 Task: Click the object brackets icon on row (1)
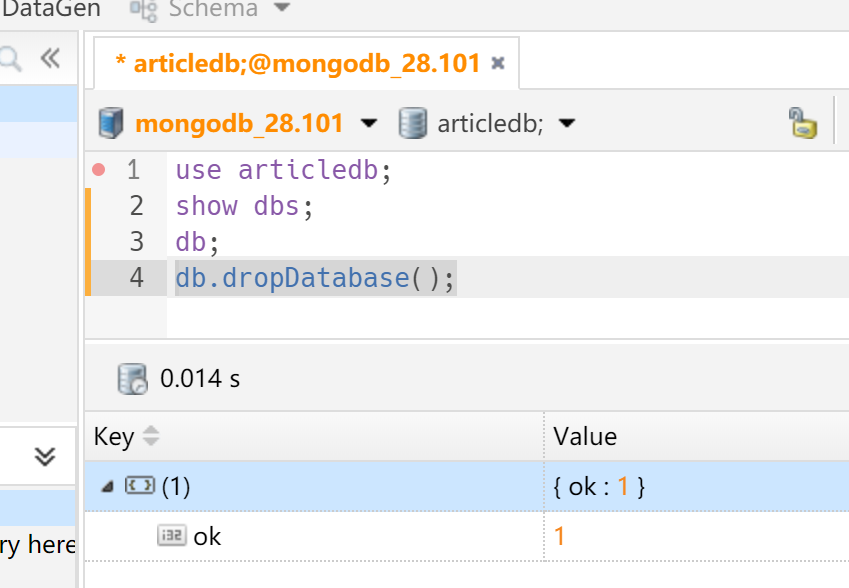coord(138,487)
